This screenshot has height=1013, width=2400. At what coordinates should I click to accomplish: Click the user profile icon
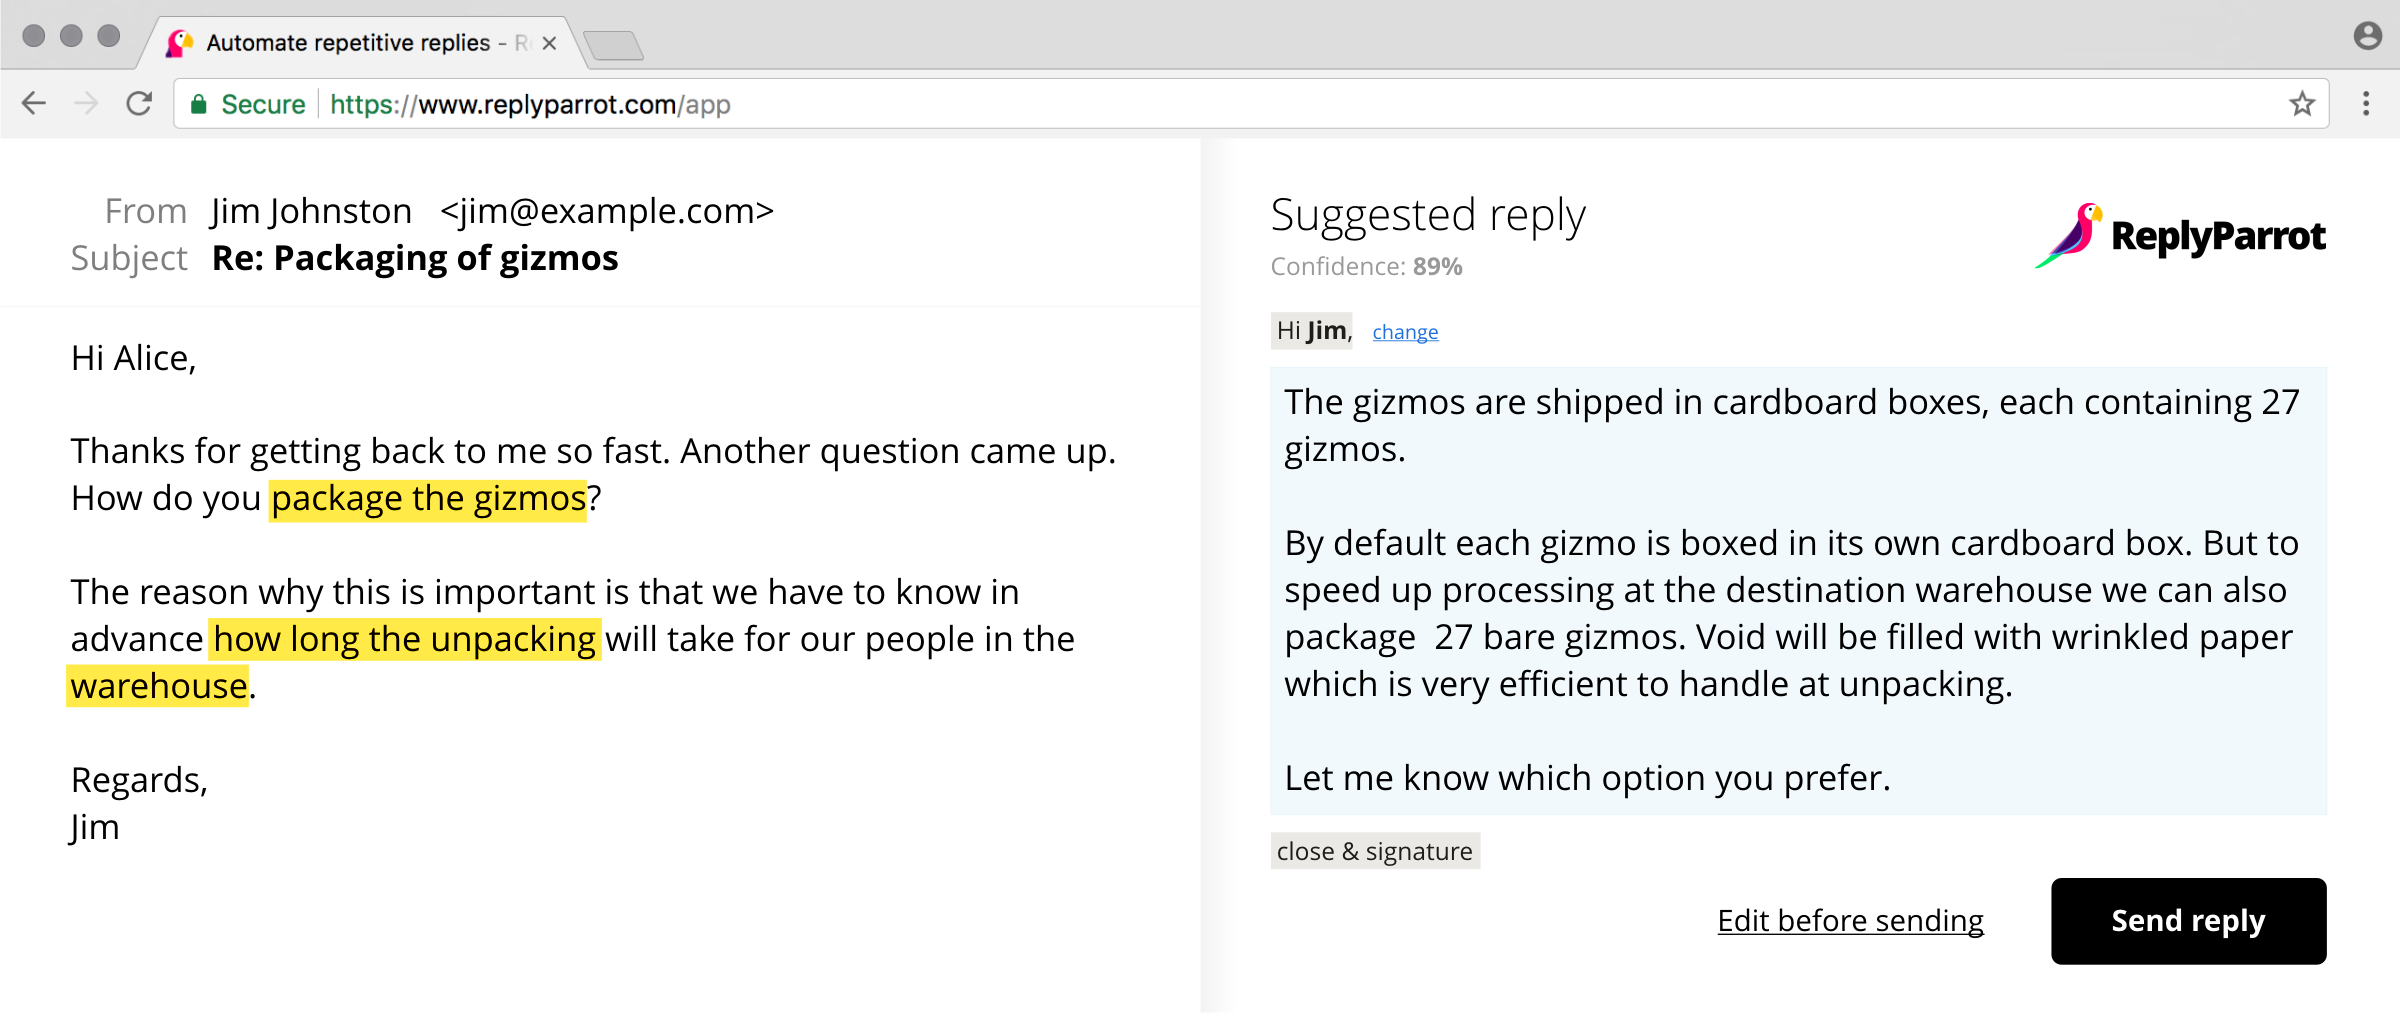point(2367,36)
